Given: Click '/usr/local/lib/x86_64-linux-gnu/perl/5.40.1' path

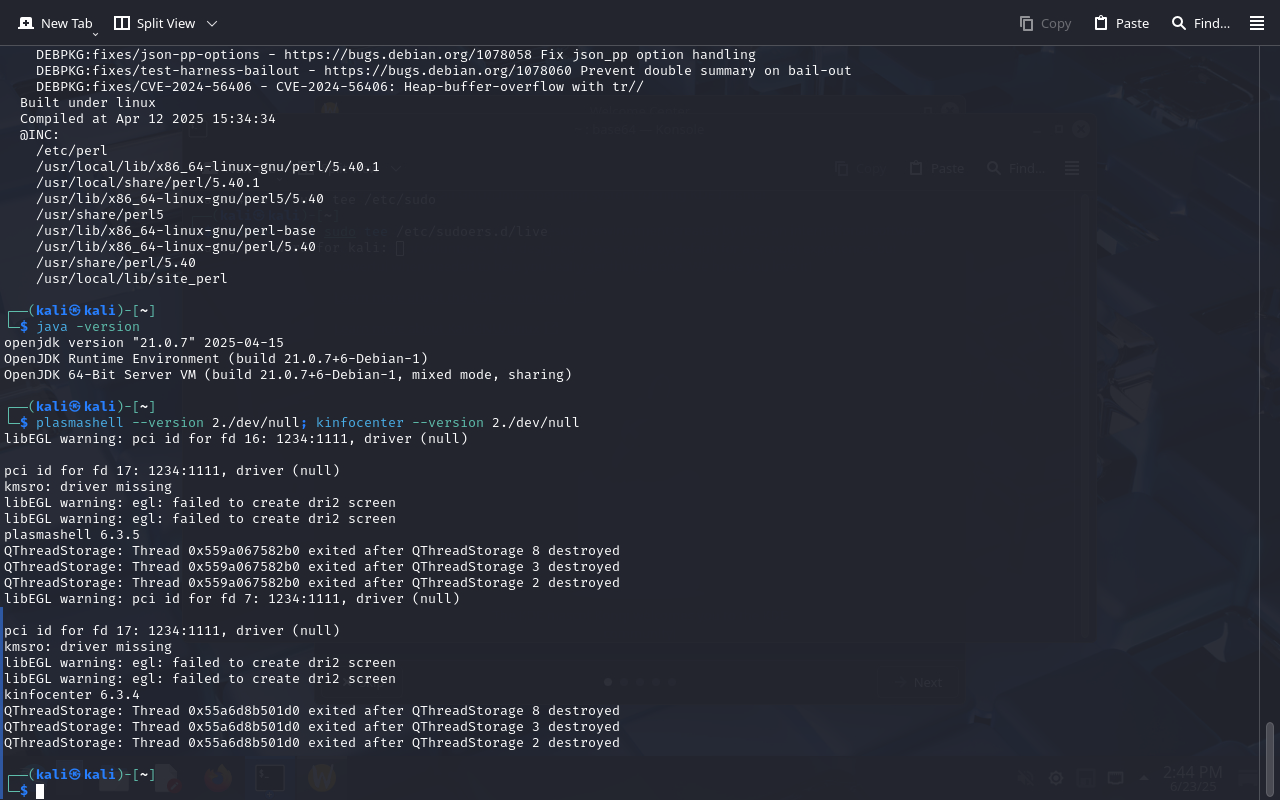Looking at the screenshot, I should point(208,167).
